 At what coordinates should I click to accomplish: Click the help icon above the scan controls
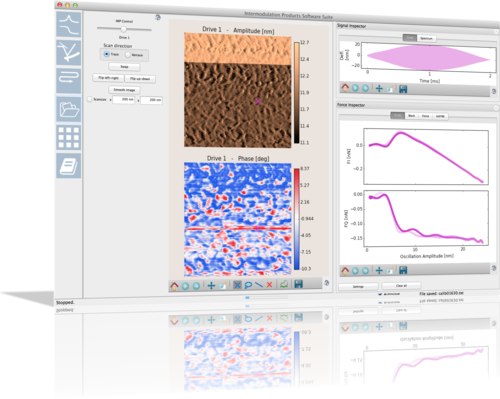(158, 17)
